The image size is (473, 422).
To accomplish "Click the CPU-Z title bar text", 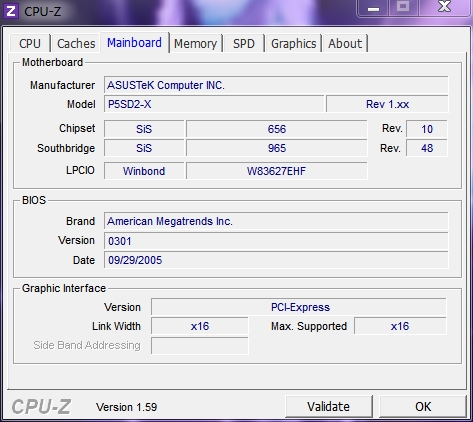I will [x=42, y=12].
